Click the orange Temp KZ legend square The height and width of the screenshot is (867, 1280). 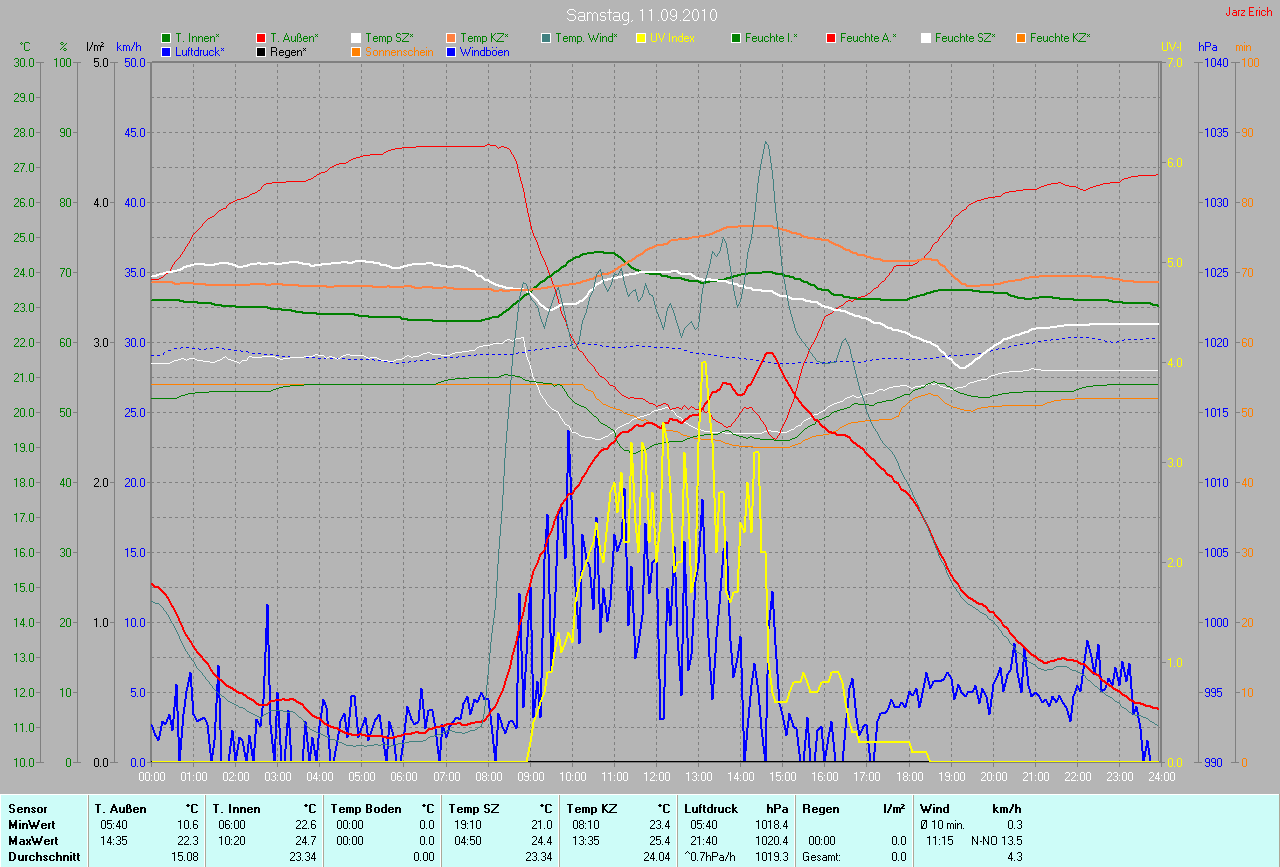[451, 37]
